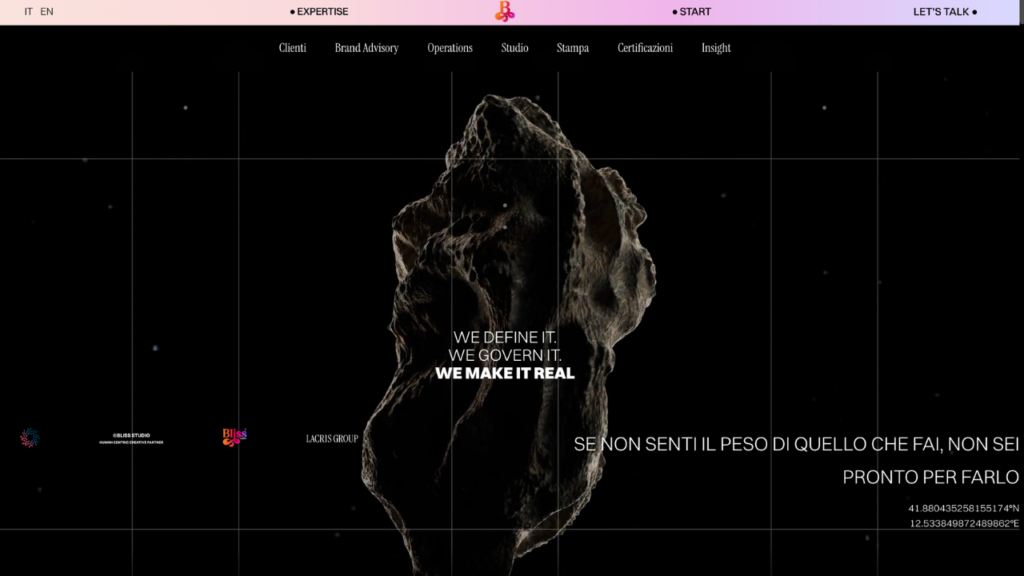Click the 12.533849872489862°E longitude coordinate
The width and height of the screenshot is (1024, 576).
click(964, 523)
